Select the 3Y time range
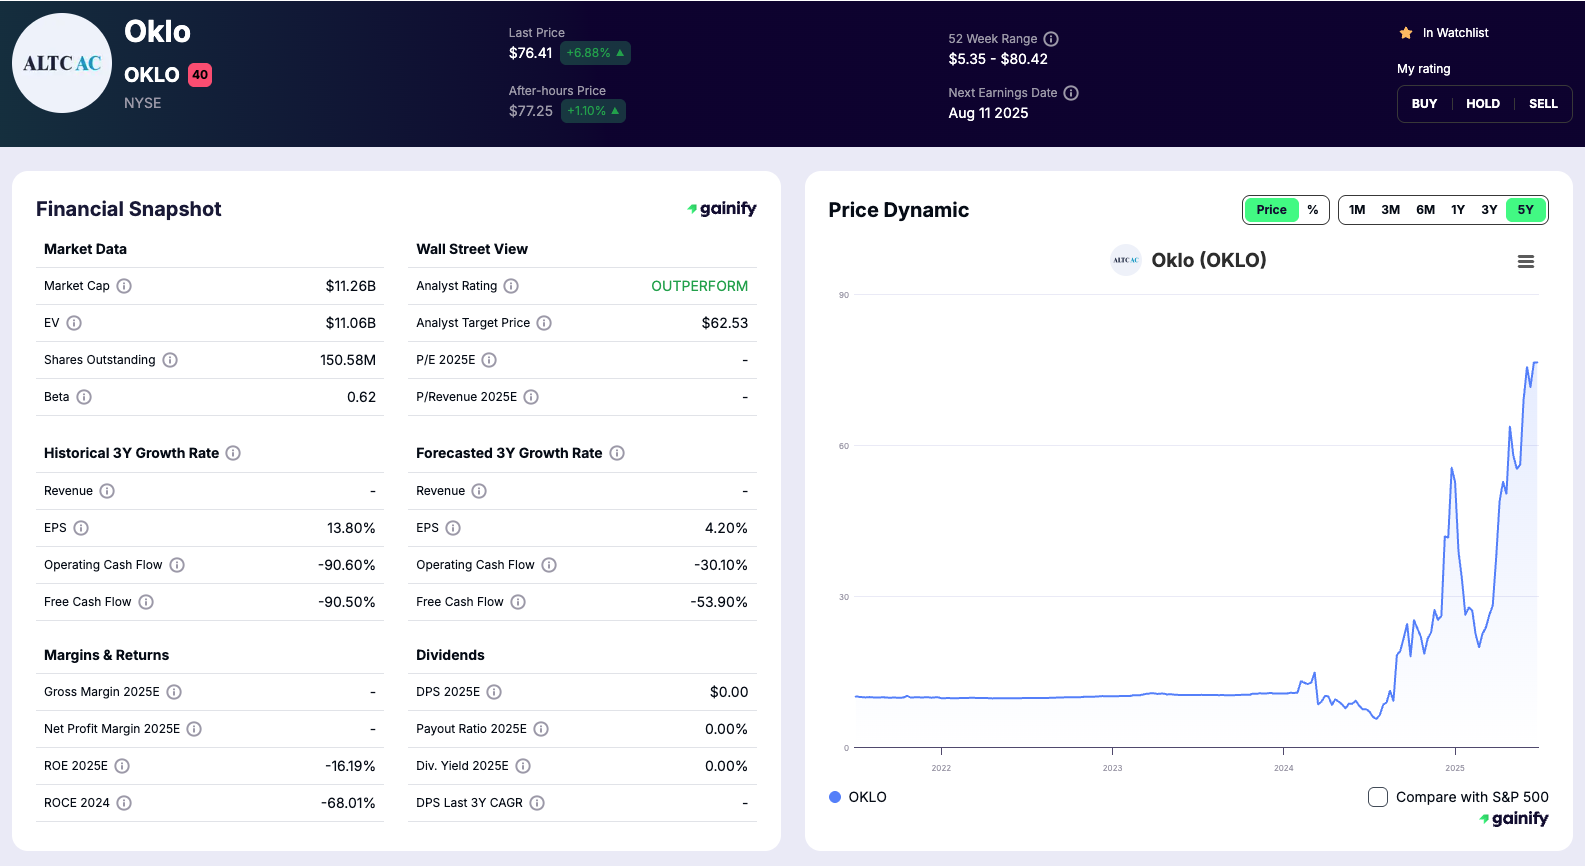 tap(1489, 210)
